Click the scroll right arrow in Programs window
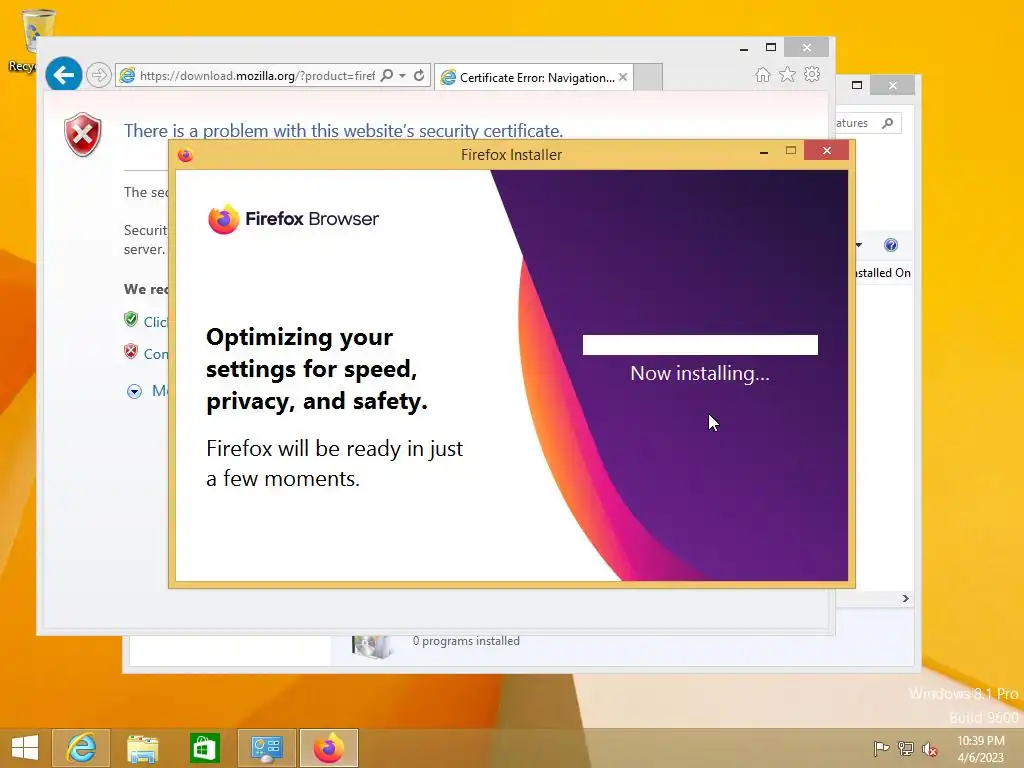 point(906,598)
